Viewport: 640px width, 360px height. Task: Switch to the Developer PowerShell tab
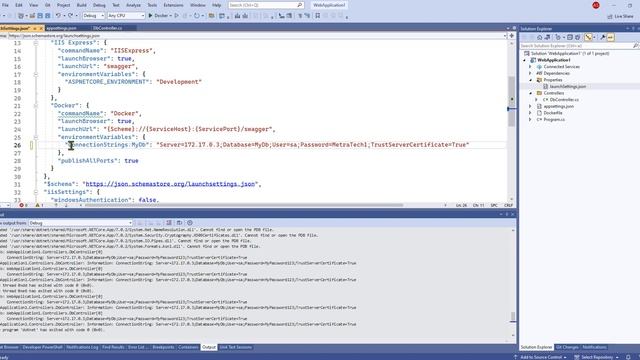click(42, 347)
